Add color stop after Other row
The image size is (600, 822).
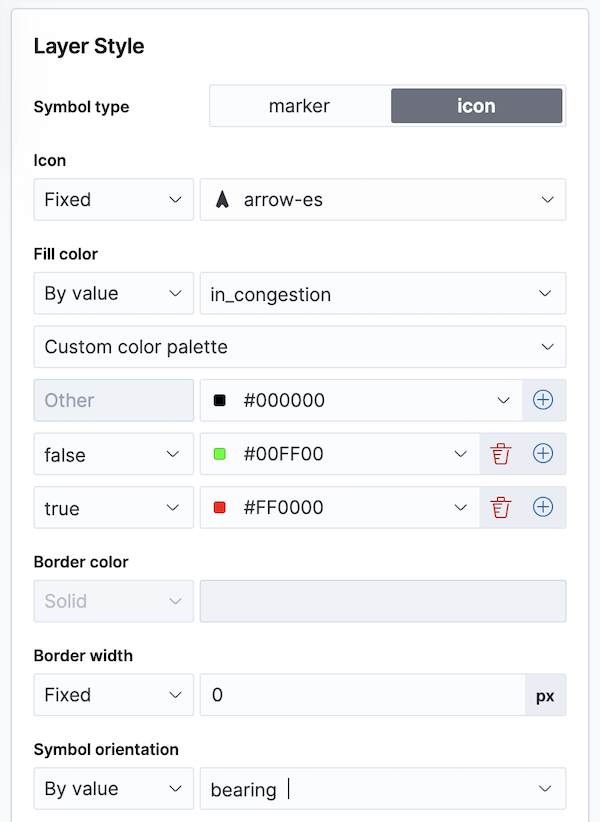[543, 400]
